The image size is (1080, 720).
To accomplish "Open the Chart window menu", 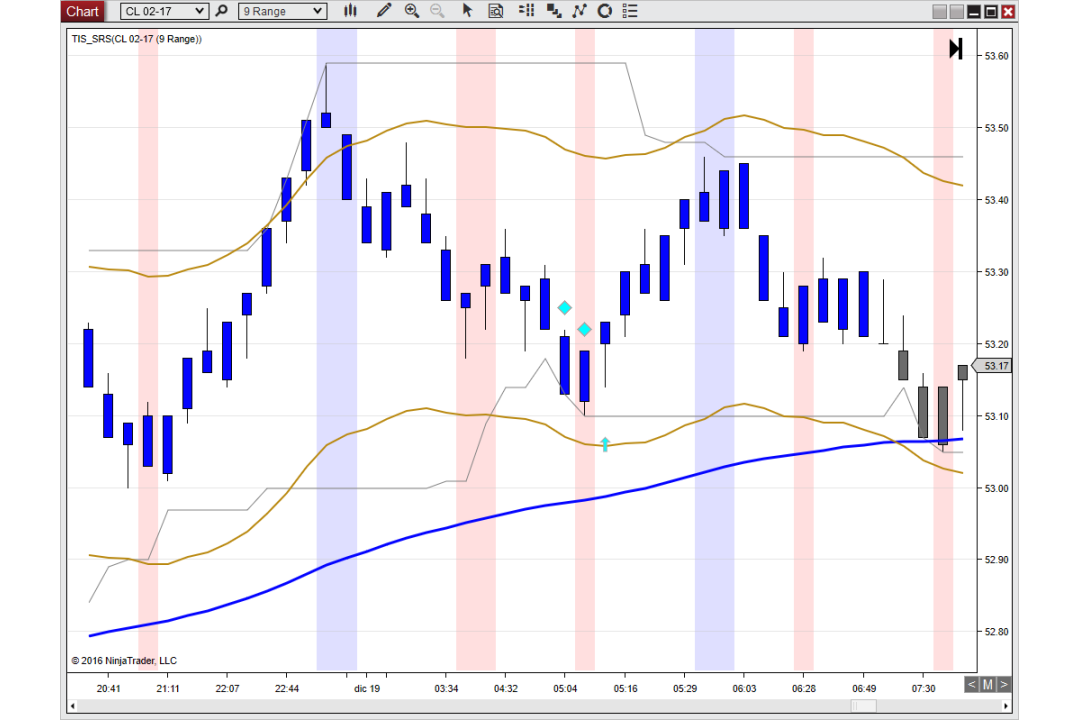I will 82,11.
